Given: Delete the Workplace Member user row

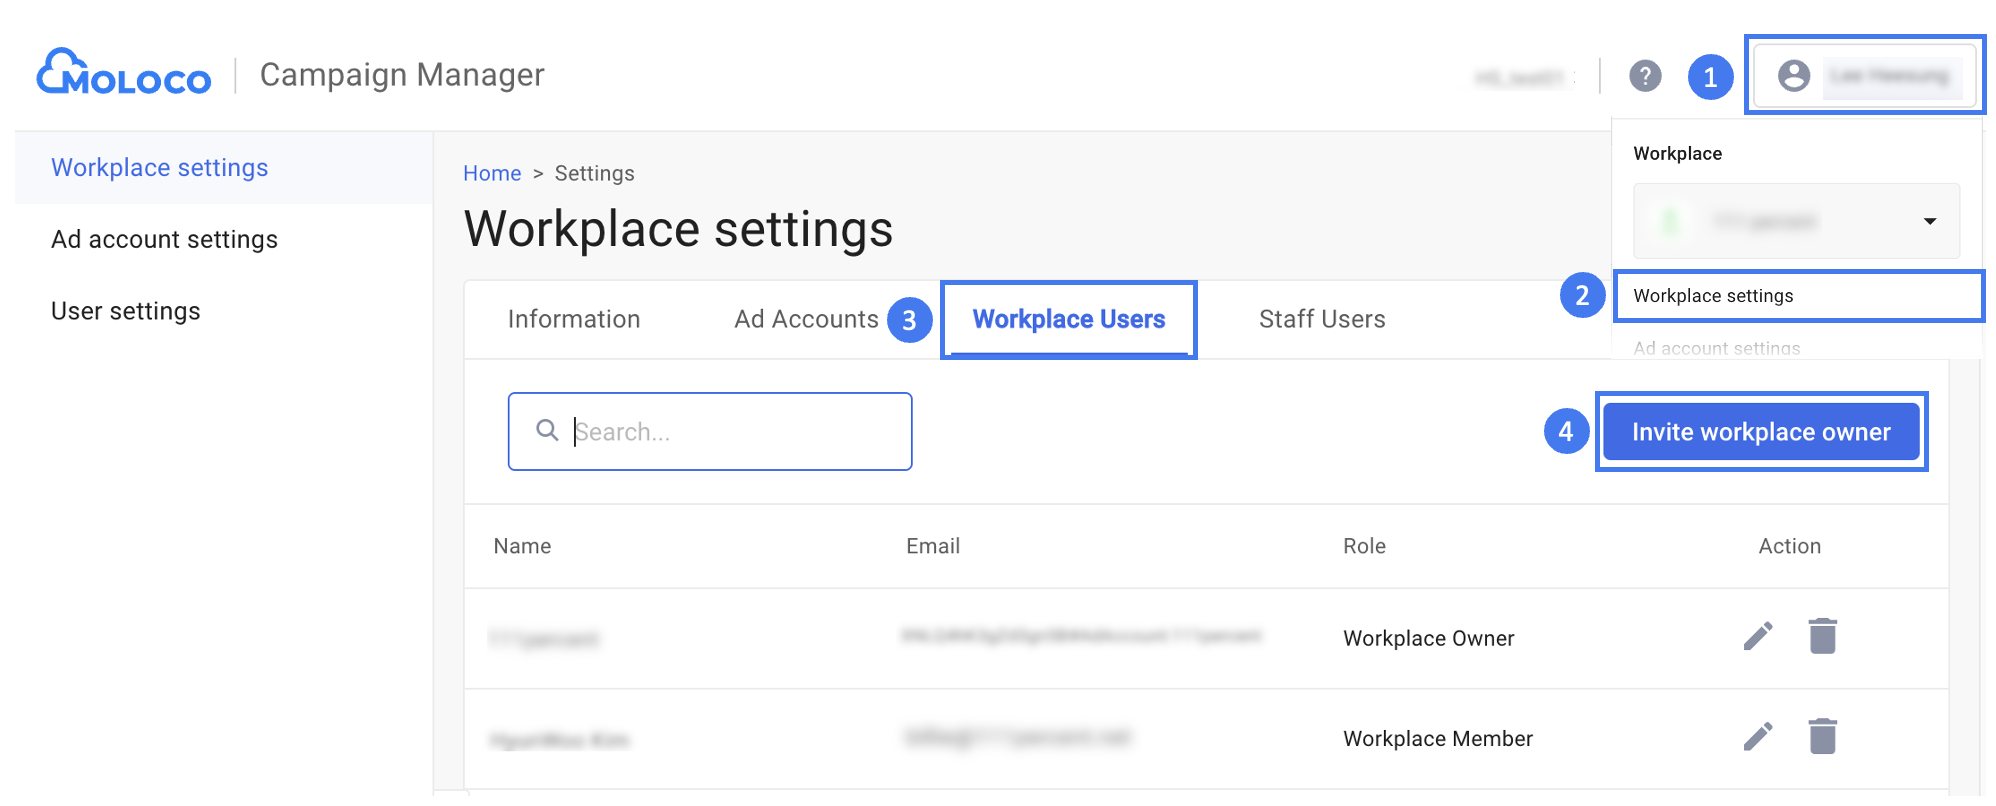Looking at the screenshot, I should [x=1822, y=737].
